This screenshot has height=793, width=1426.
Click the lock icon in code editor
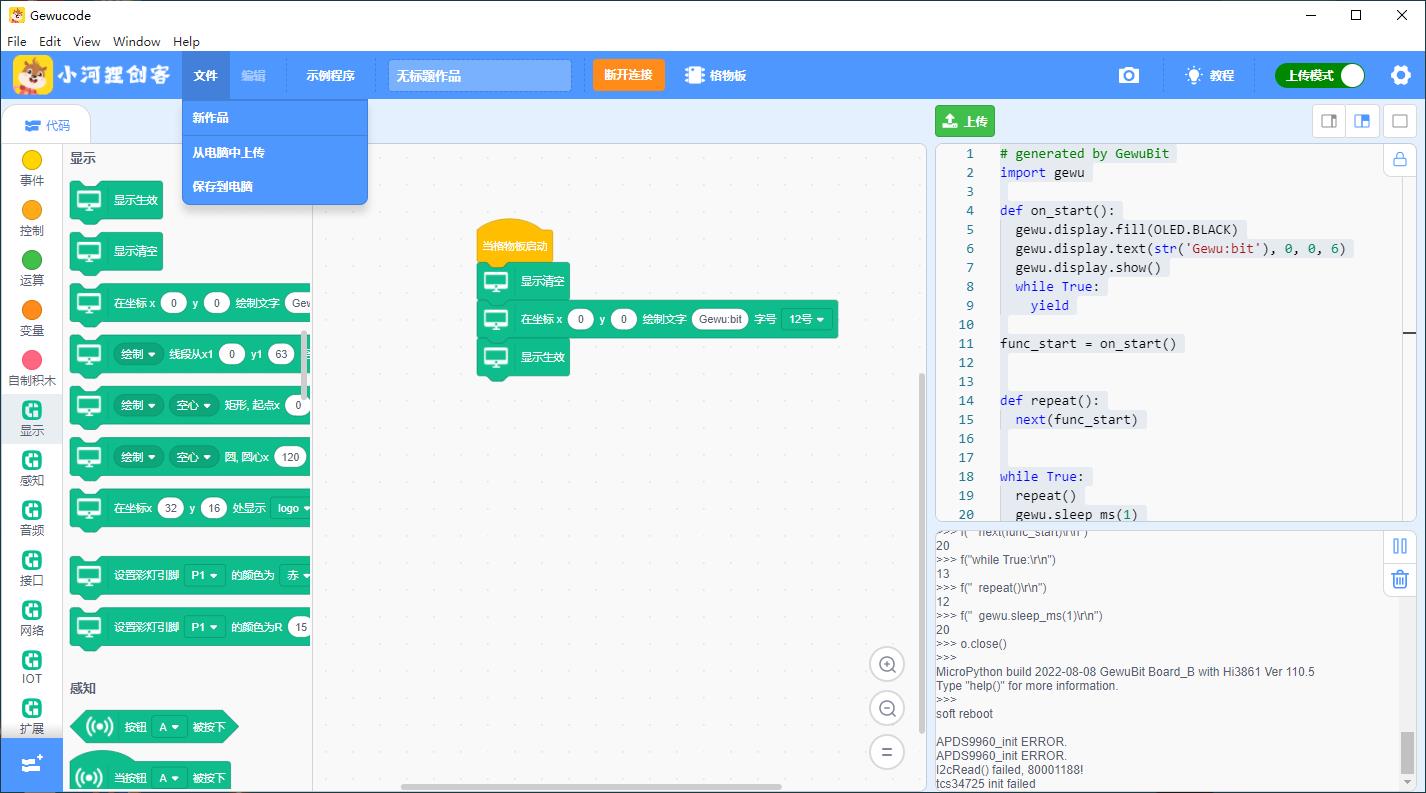click(1400, 159)
